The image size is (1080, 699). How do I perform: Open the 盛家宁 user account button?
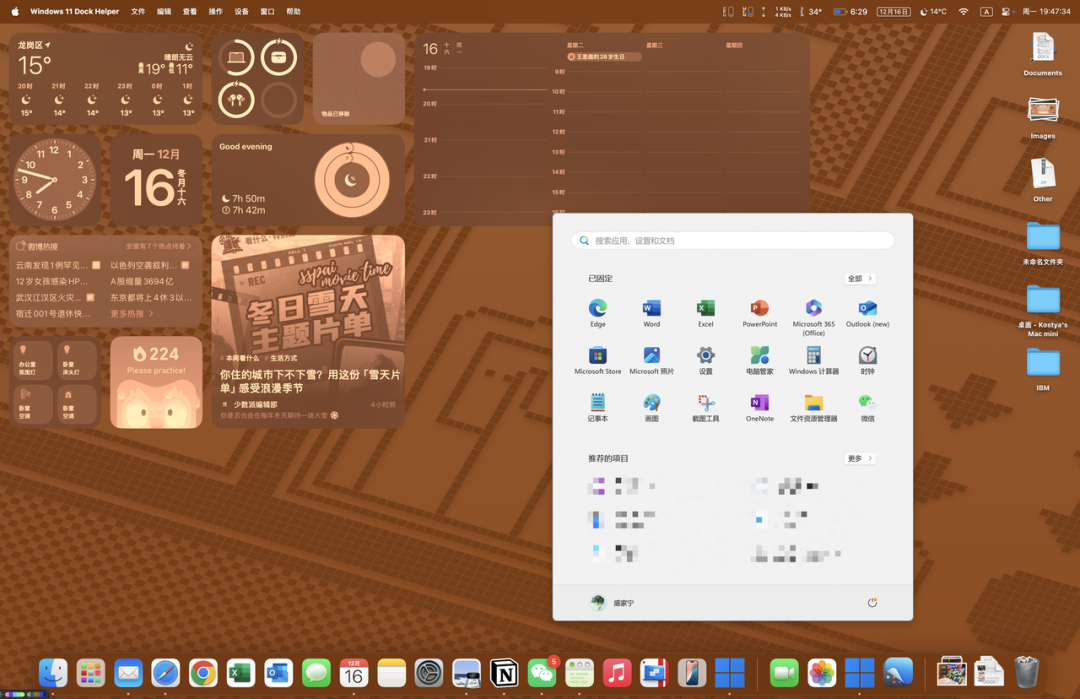tap(612, 603)
